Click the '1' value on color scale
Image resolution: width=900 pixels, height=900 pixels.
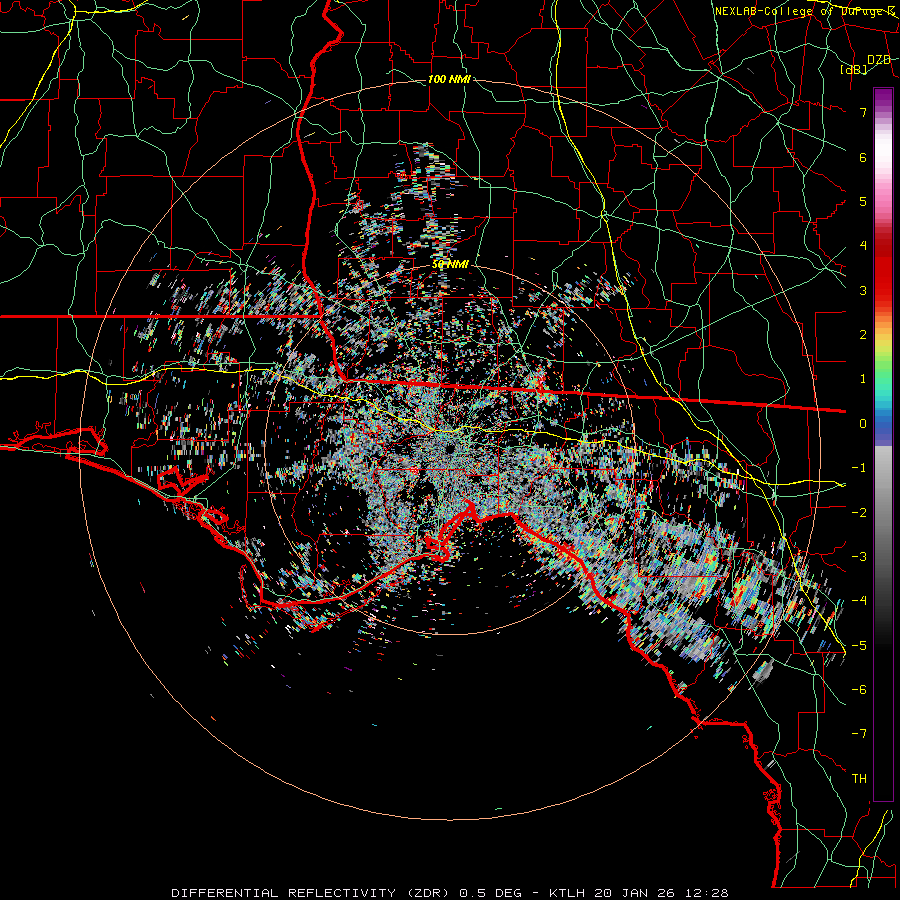[863, 379]
